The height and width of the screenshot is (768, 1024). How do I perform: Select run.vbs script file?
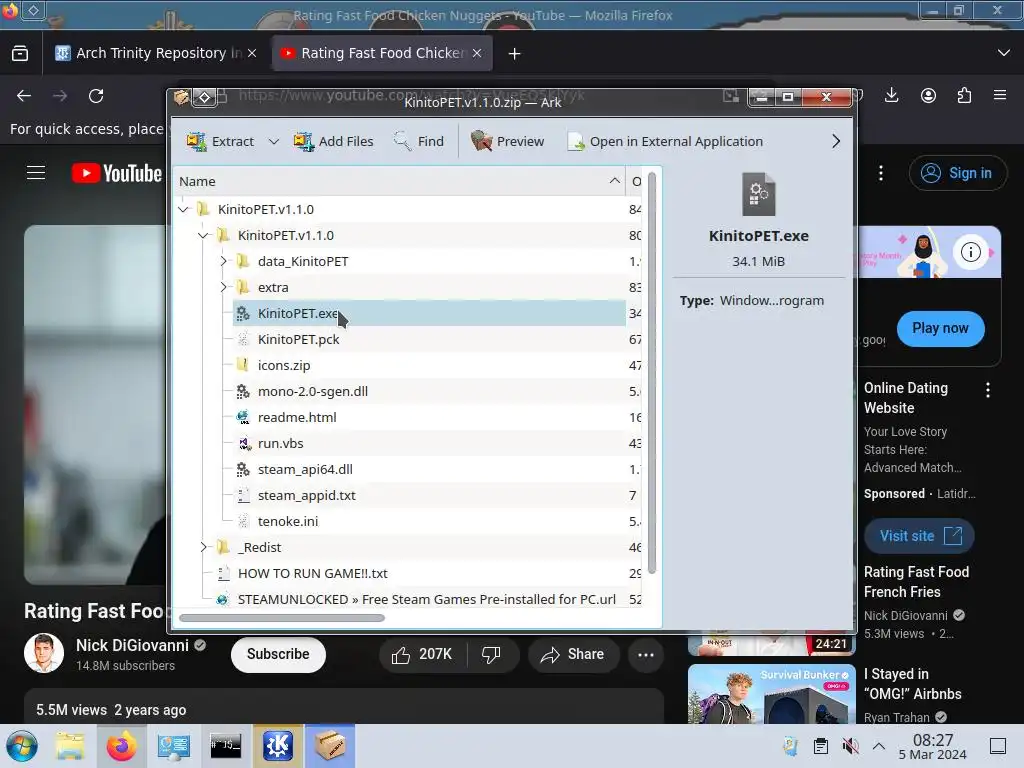coord(280,443)
